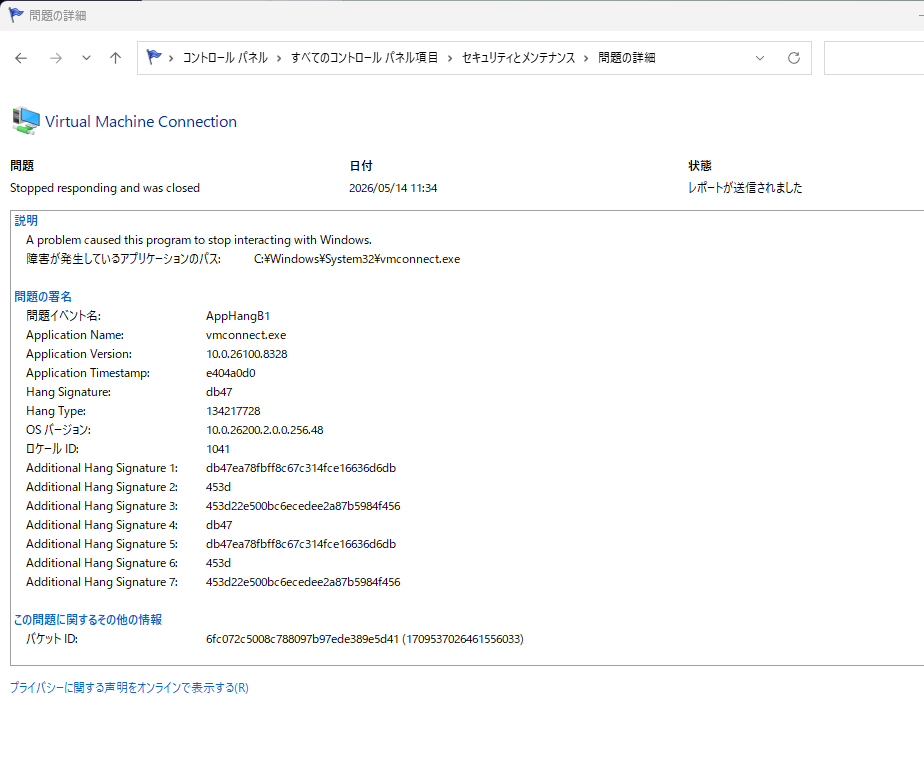924x780 pixels.
Task: Click Additional Hang Signature 1 value
Action: (x=301, y=468)
